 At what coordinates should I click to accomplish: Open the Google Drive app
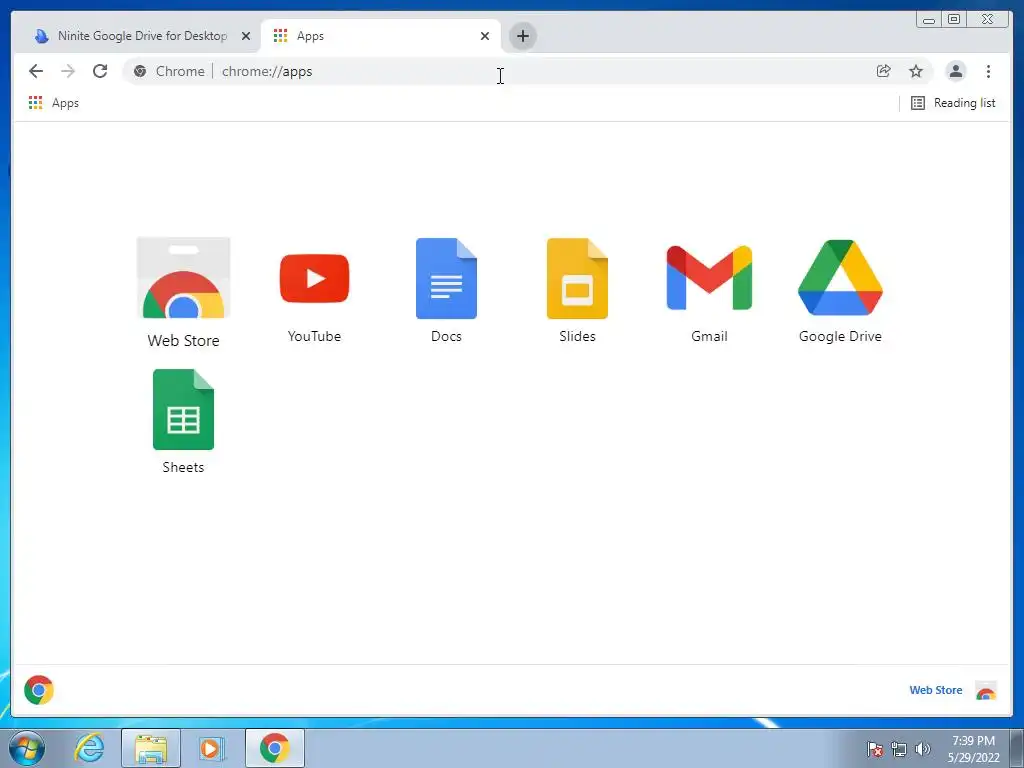[840, 278]
